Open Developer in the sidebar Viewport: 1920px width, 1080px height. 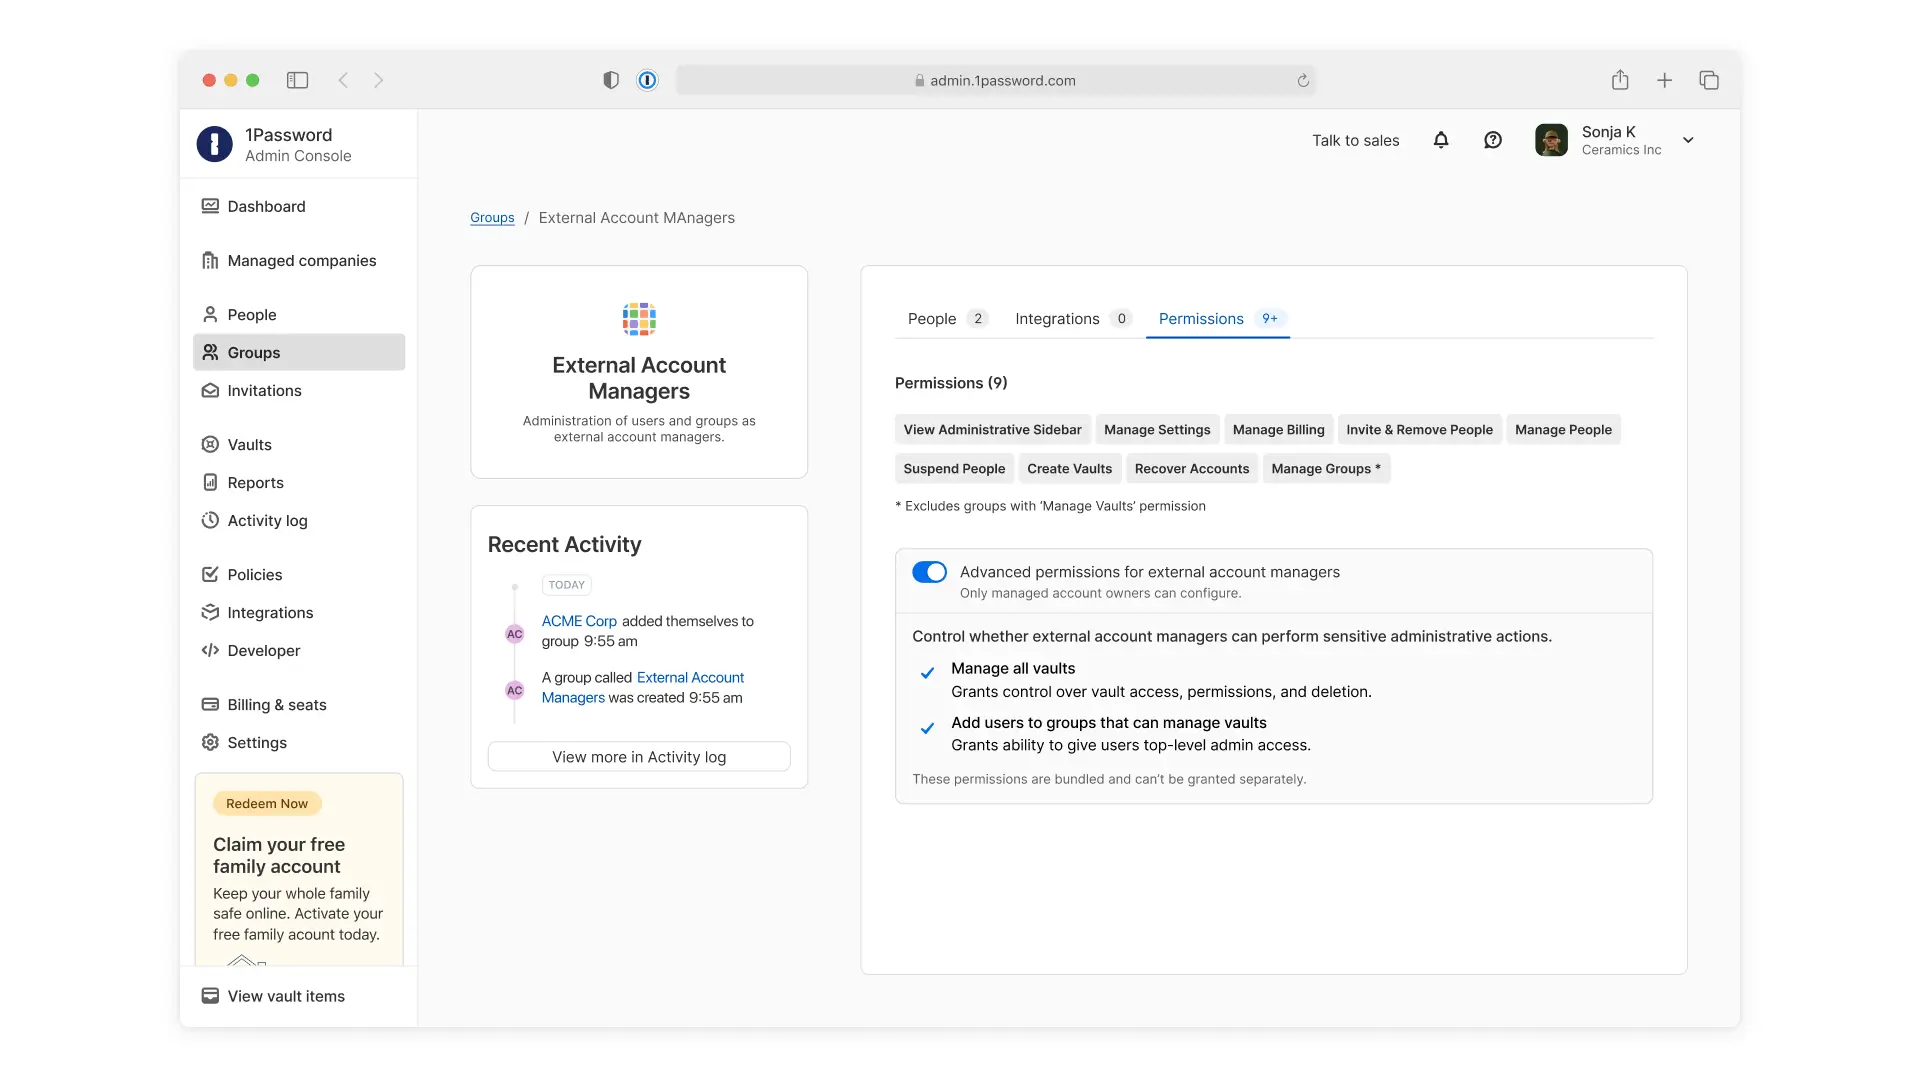pyautogui.click(x=299, y=650)
